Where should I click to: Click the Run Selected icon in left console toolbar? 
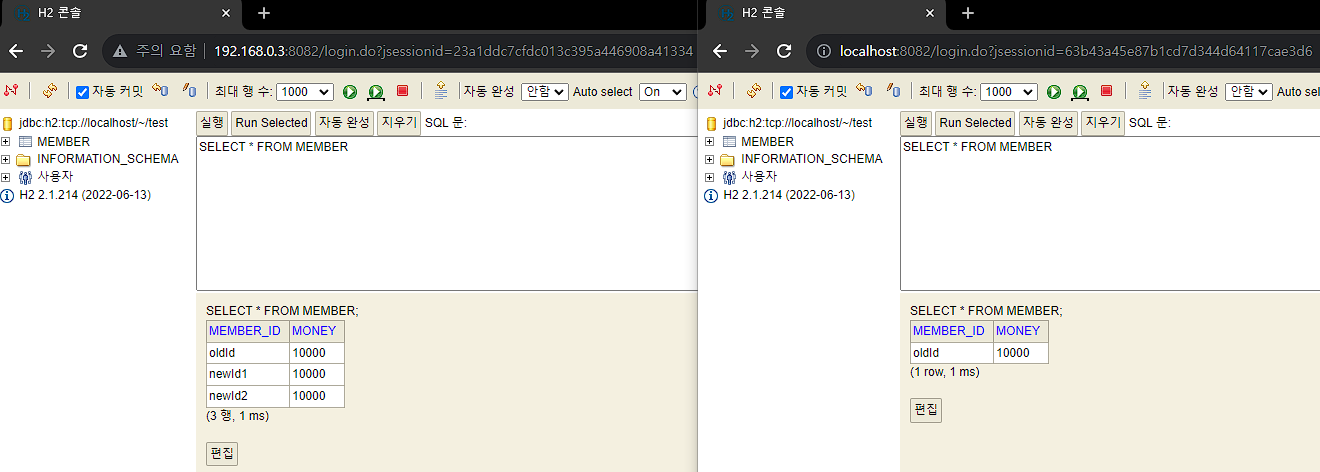pyautogui.click(x=376, y=91)
